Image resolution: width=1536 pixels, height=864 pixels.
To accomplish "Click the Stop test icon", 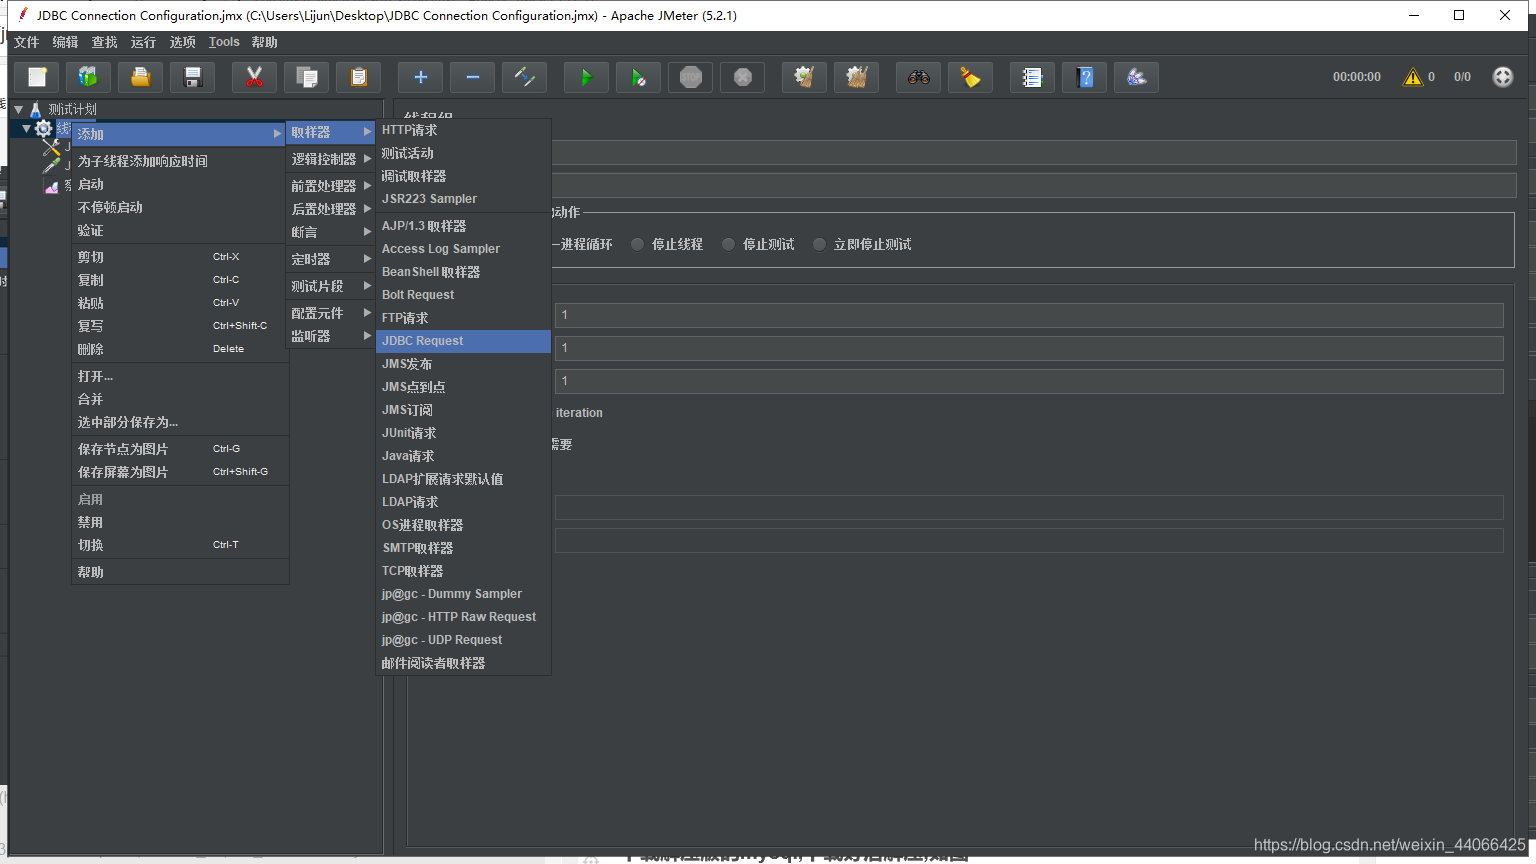I will (690, 77).
